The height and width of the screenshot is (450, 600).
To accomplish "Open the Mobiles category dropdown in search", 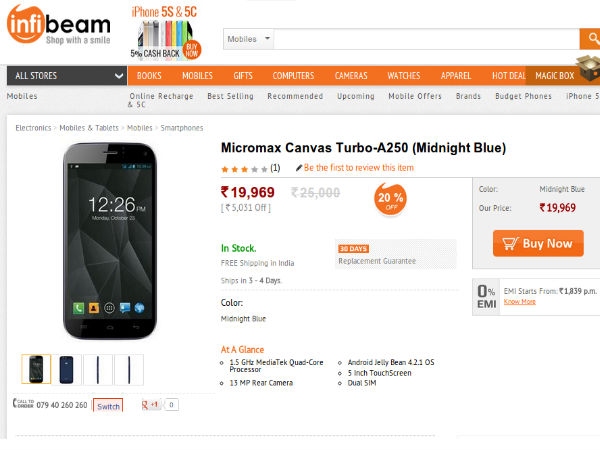I will (249, 39).
